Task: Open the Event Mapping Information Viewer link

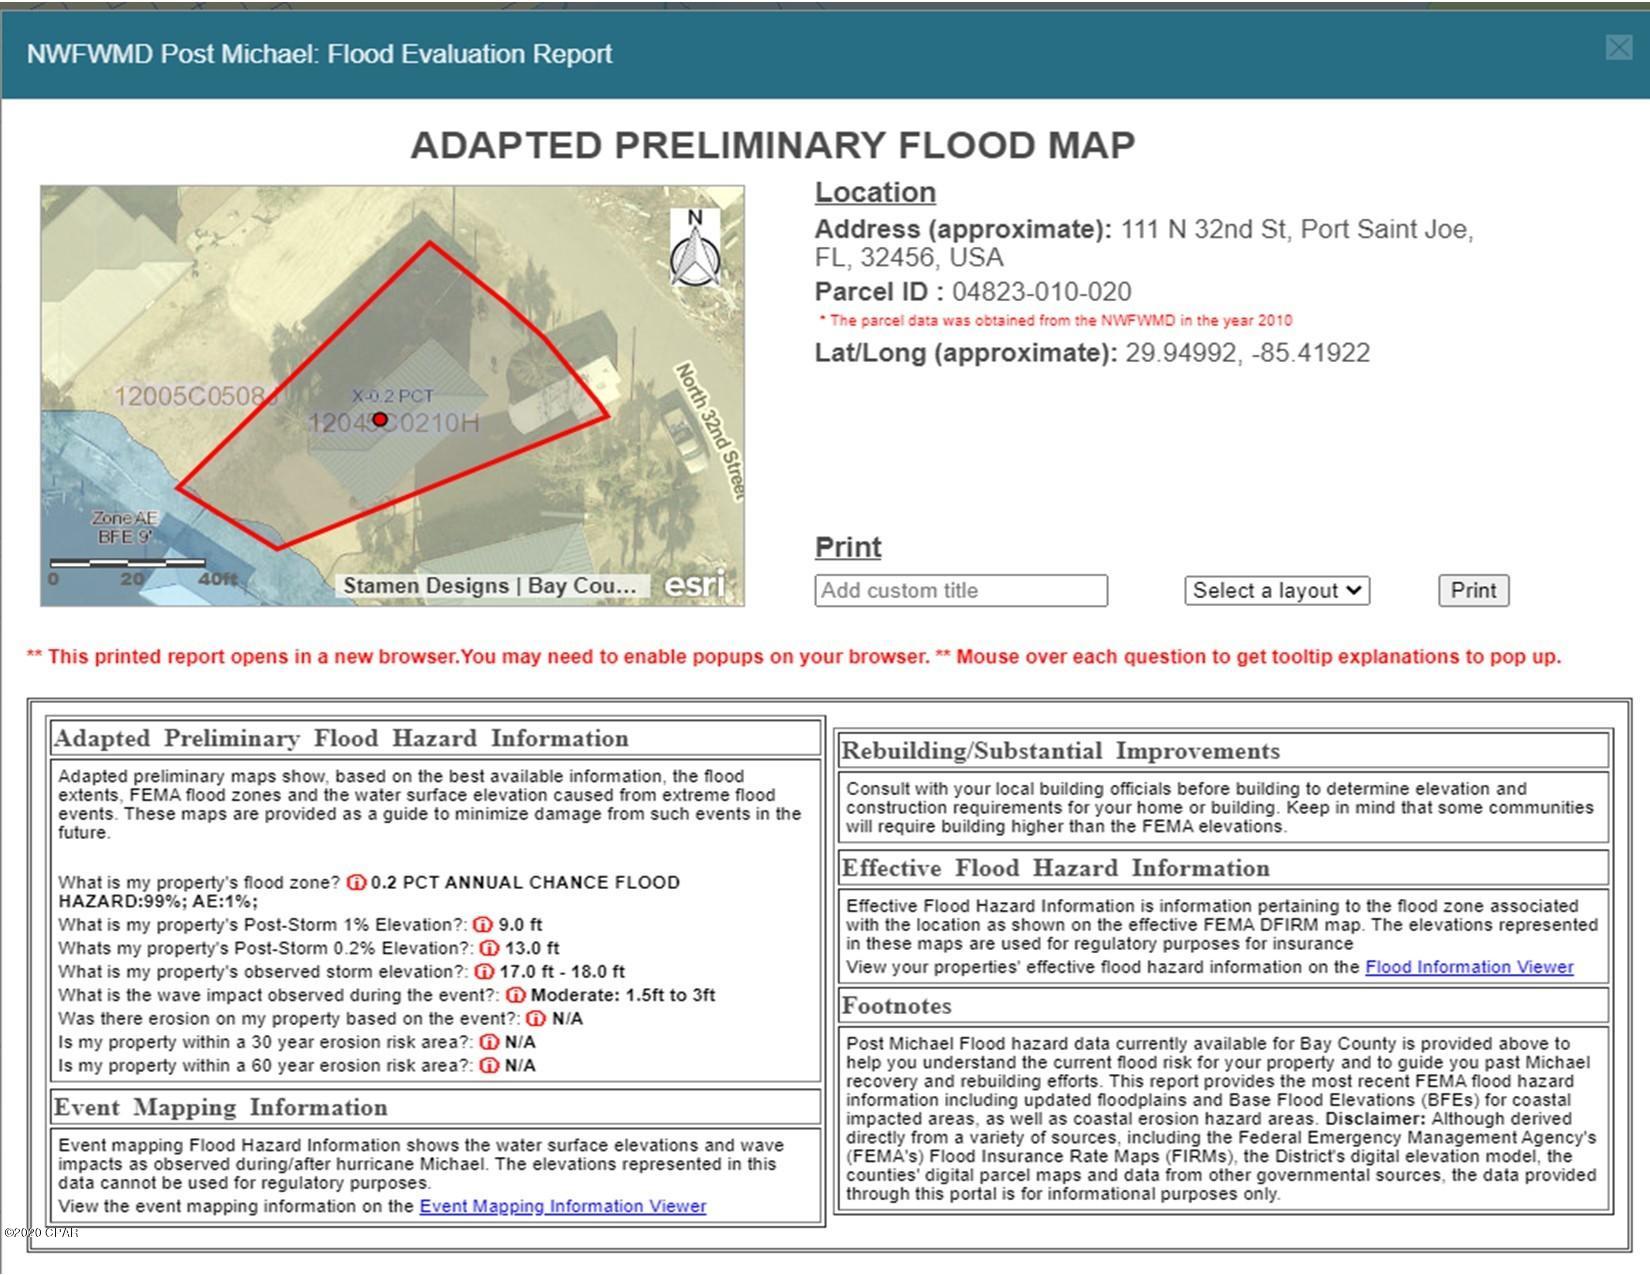Action: pos(563,1206)
